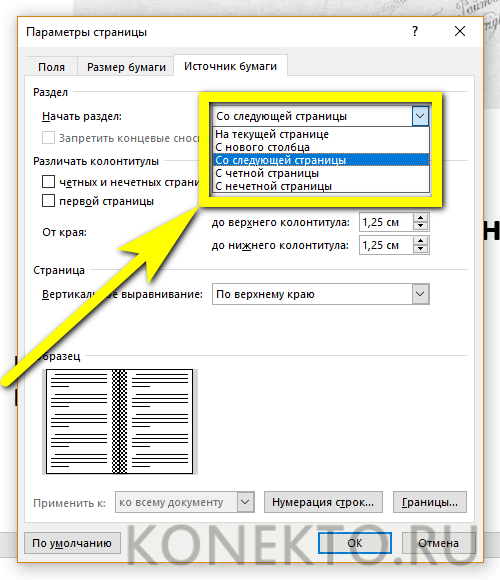Switch to the Размер бумаги tab

[x=126, y=67]
